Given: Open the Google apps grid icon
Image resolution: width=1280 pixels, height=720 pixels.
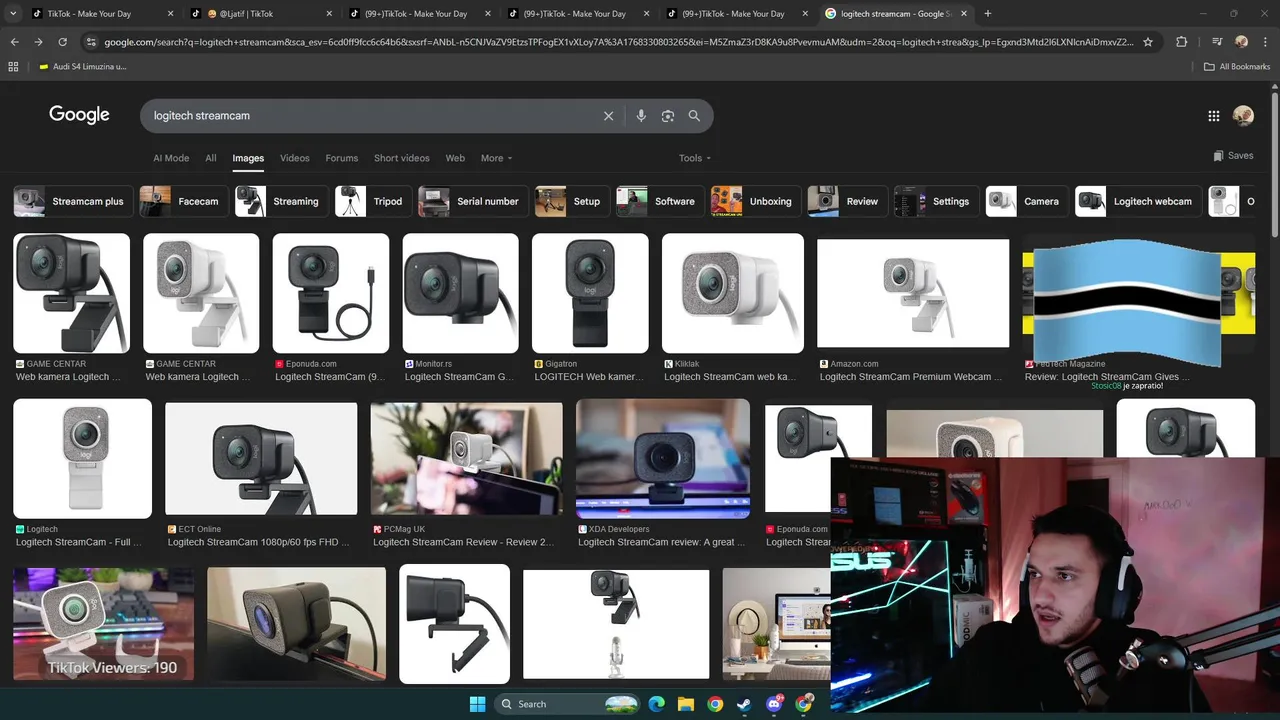Looking at the screenshot, I should pyautogui.click(x=1214, y=116).
